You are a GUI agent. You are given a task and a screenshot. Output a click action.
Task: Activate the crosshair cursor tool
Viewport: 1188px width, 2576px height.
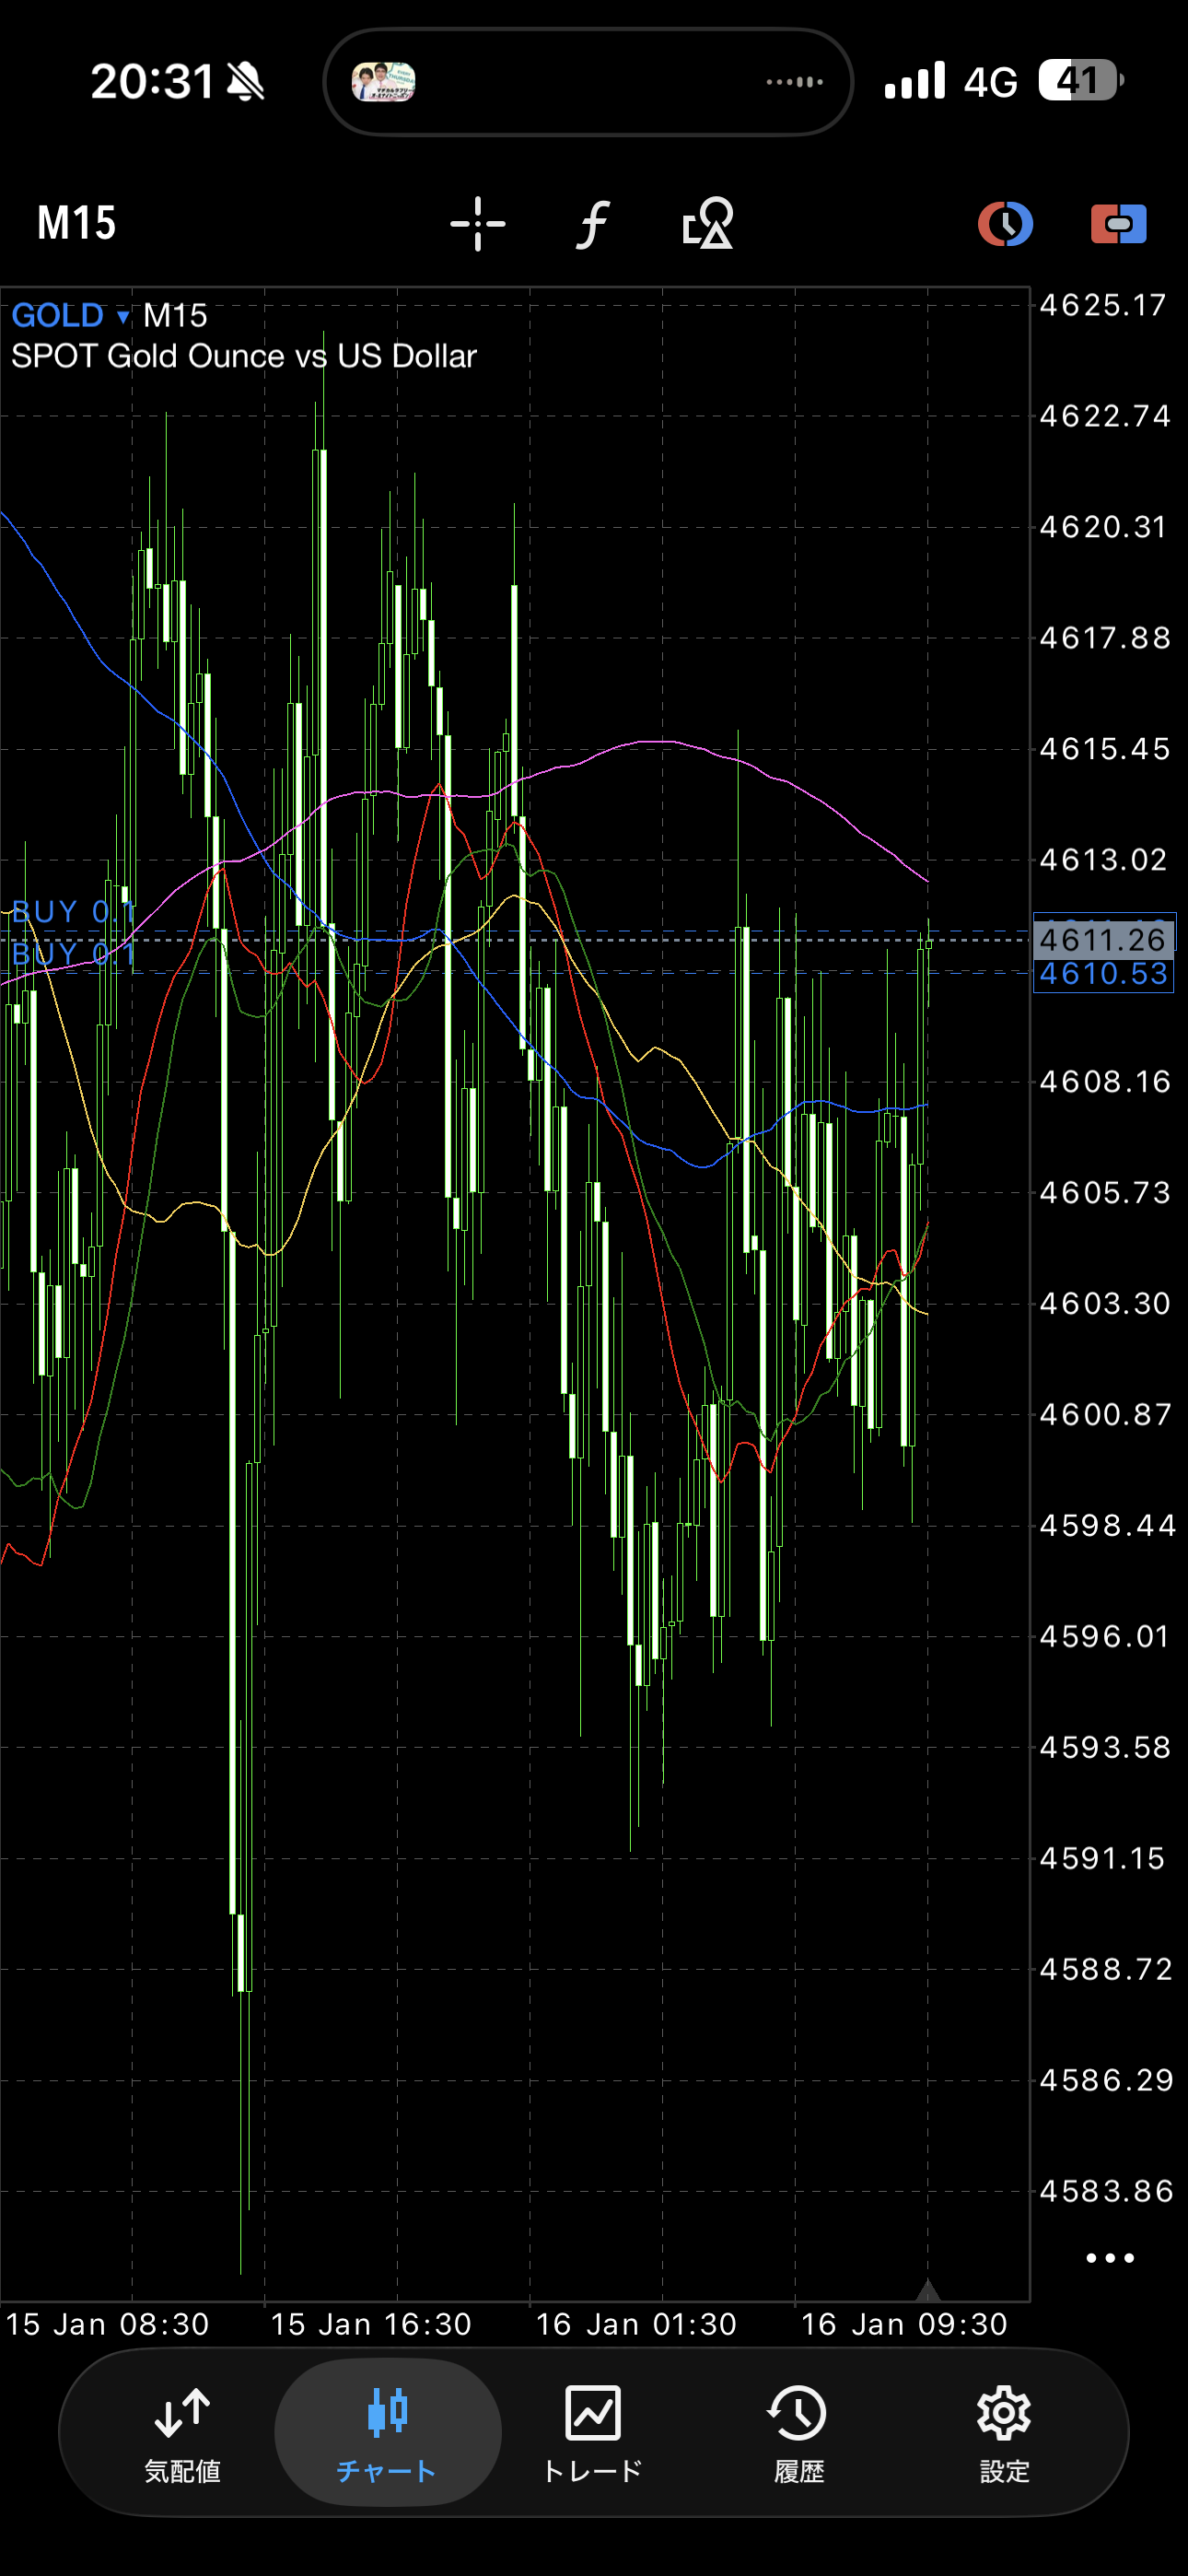pyautogui.click(x=477, y=223)
